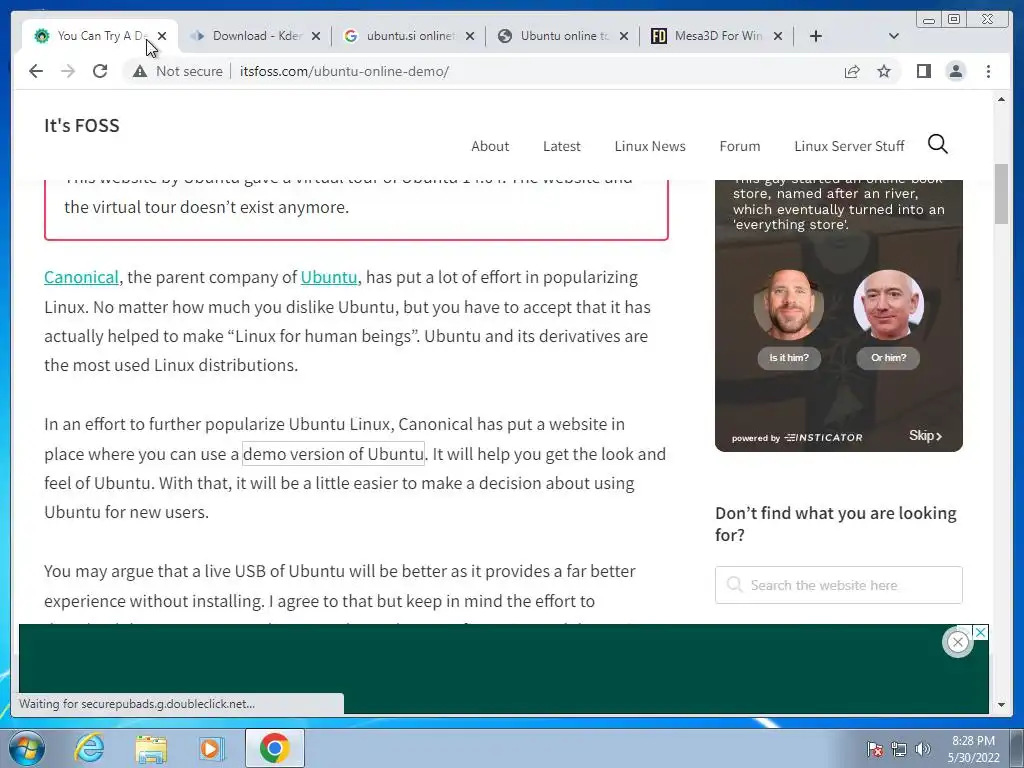Click 'powered by INSTICATOR' text in ad
The height and width of the screenshot is (768, 1024).
[x=797, y=438]
